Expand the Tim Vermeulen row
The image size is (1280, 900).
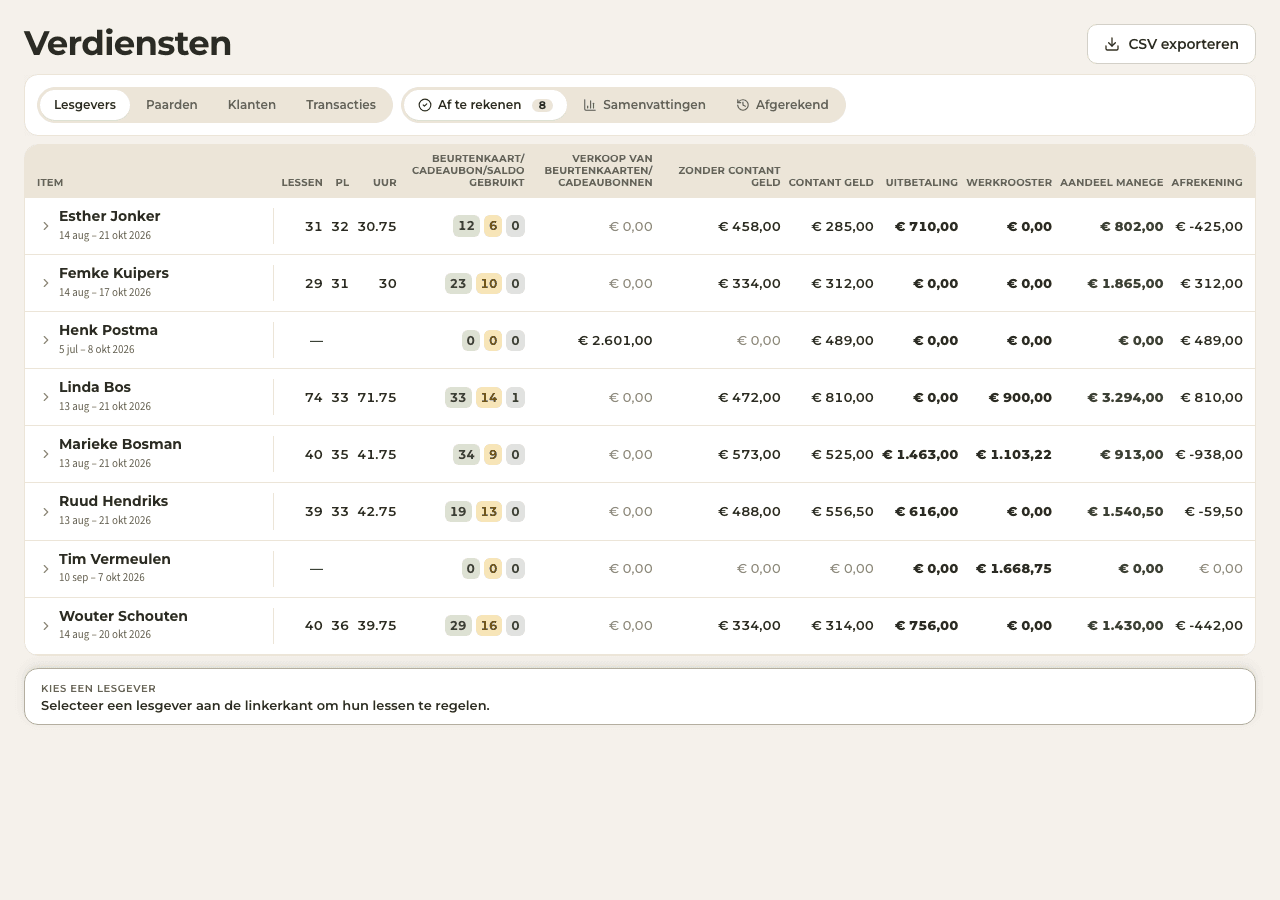click(x=46, y=569)
